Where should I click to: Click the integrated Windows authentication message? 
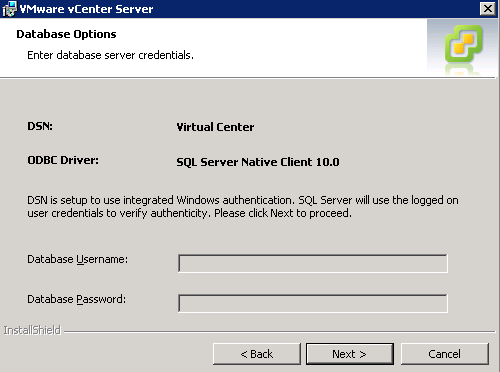(x=243, y=206)
